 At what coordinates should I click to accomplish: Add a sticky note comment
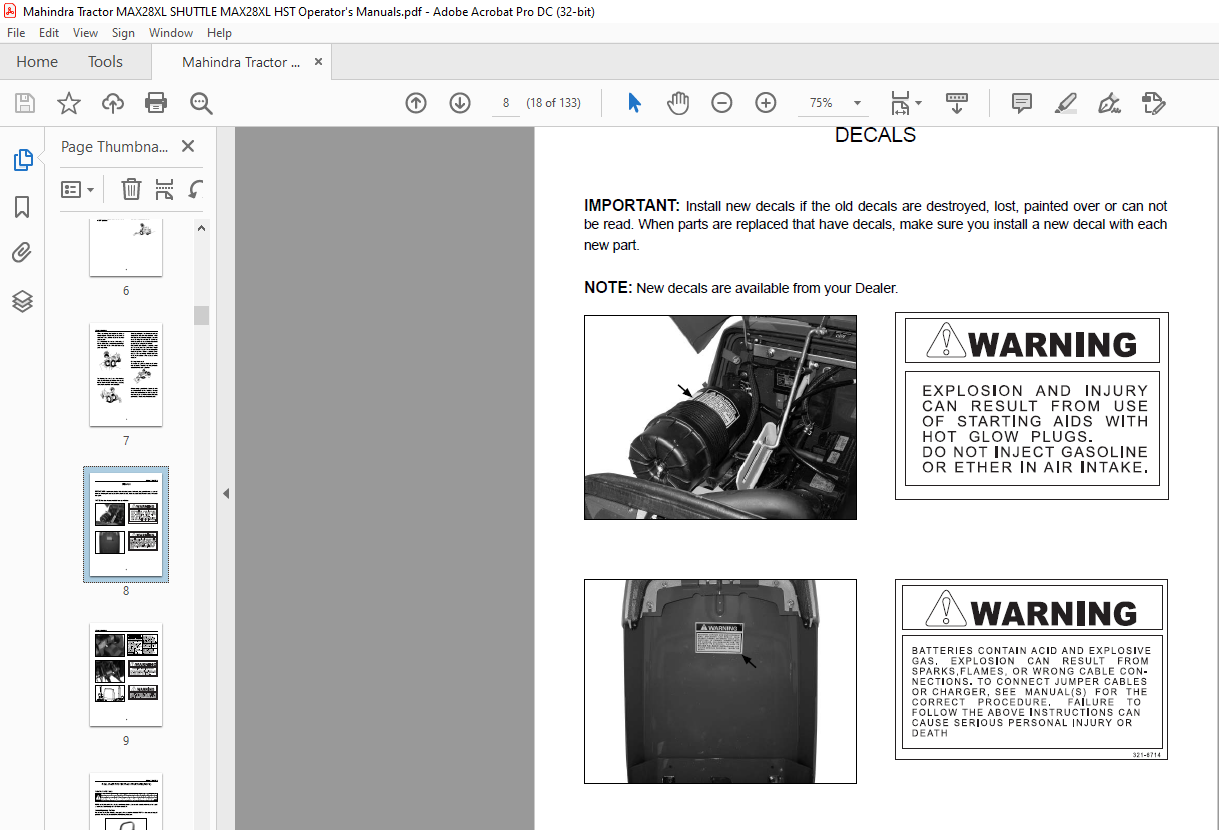tap(1022, 103)
